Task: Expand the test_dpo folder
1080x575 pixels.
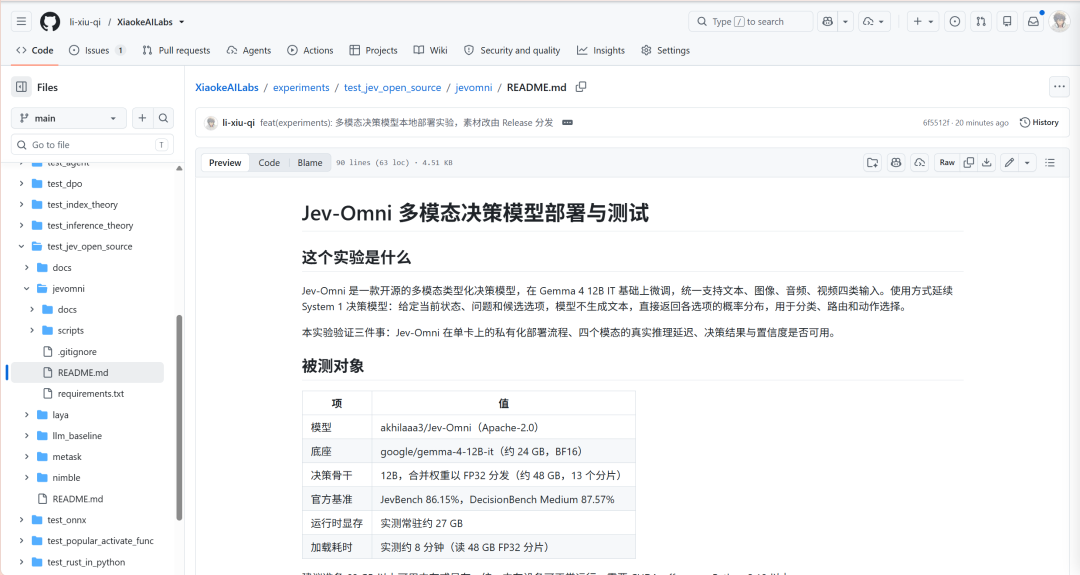Action: (21, 184)
